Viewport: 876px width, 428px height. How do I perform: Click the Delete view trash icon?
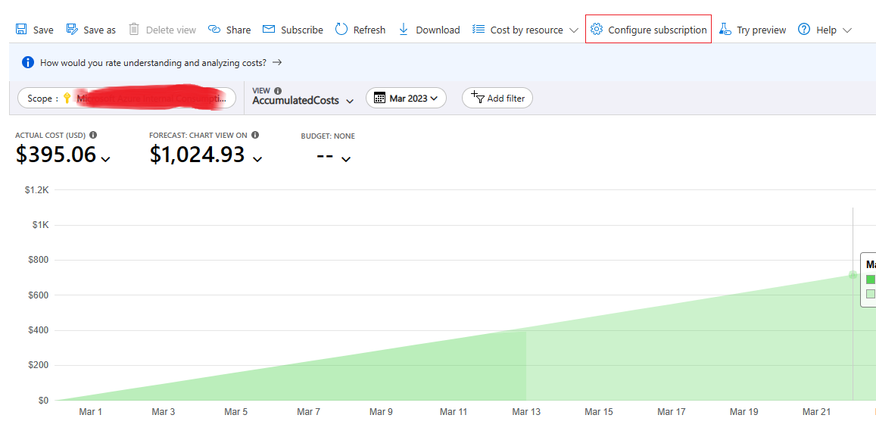134,29
